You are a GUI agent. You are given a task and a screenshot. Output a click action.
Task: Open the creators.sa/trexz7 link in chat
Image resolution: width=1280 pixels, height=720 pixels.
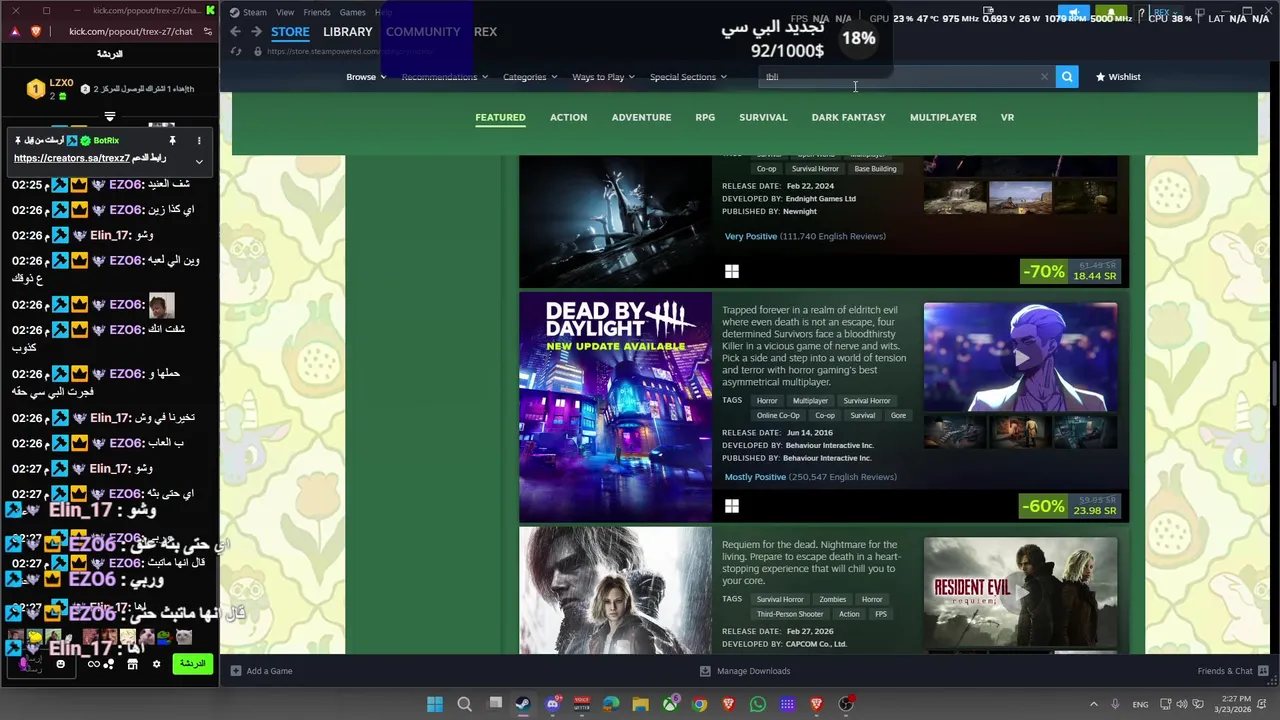72,158
